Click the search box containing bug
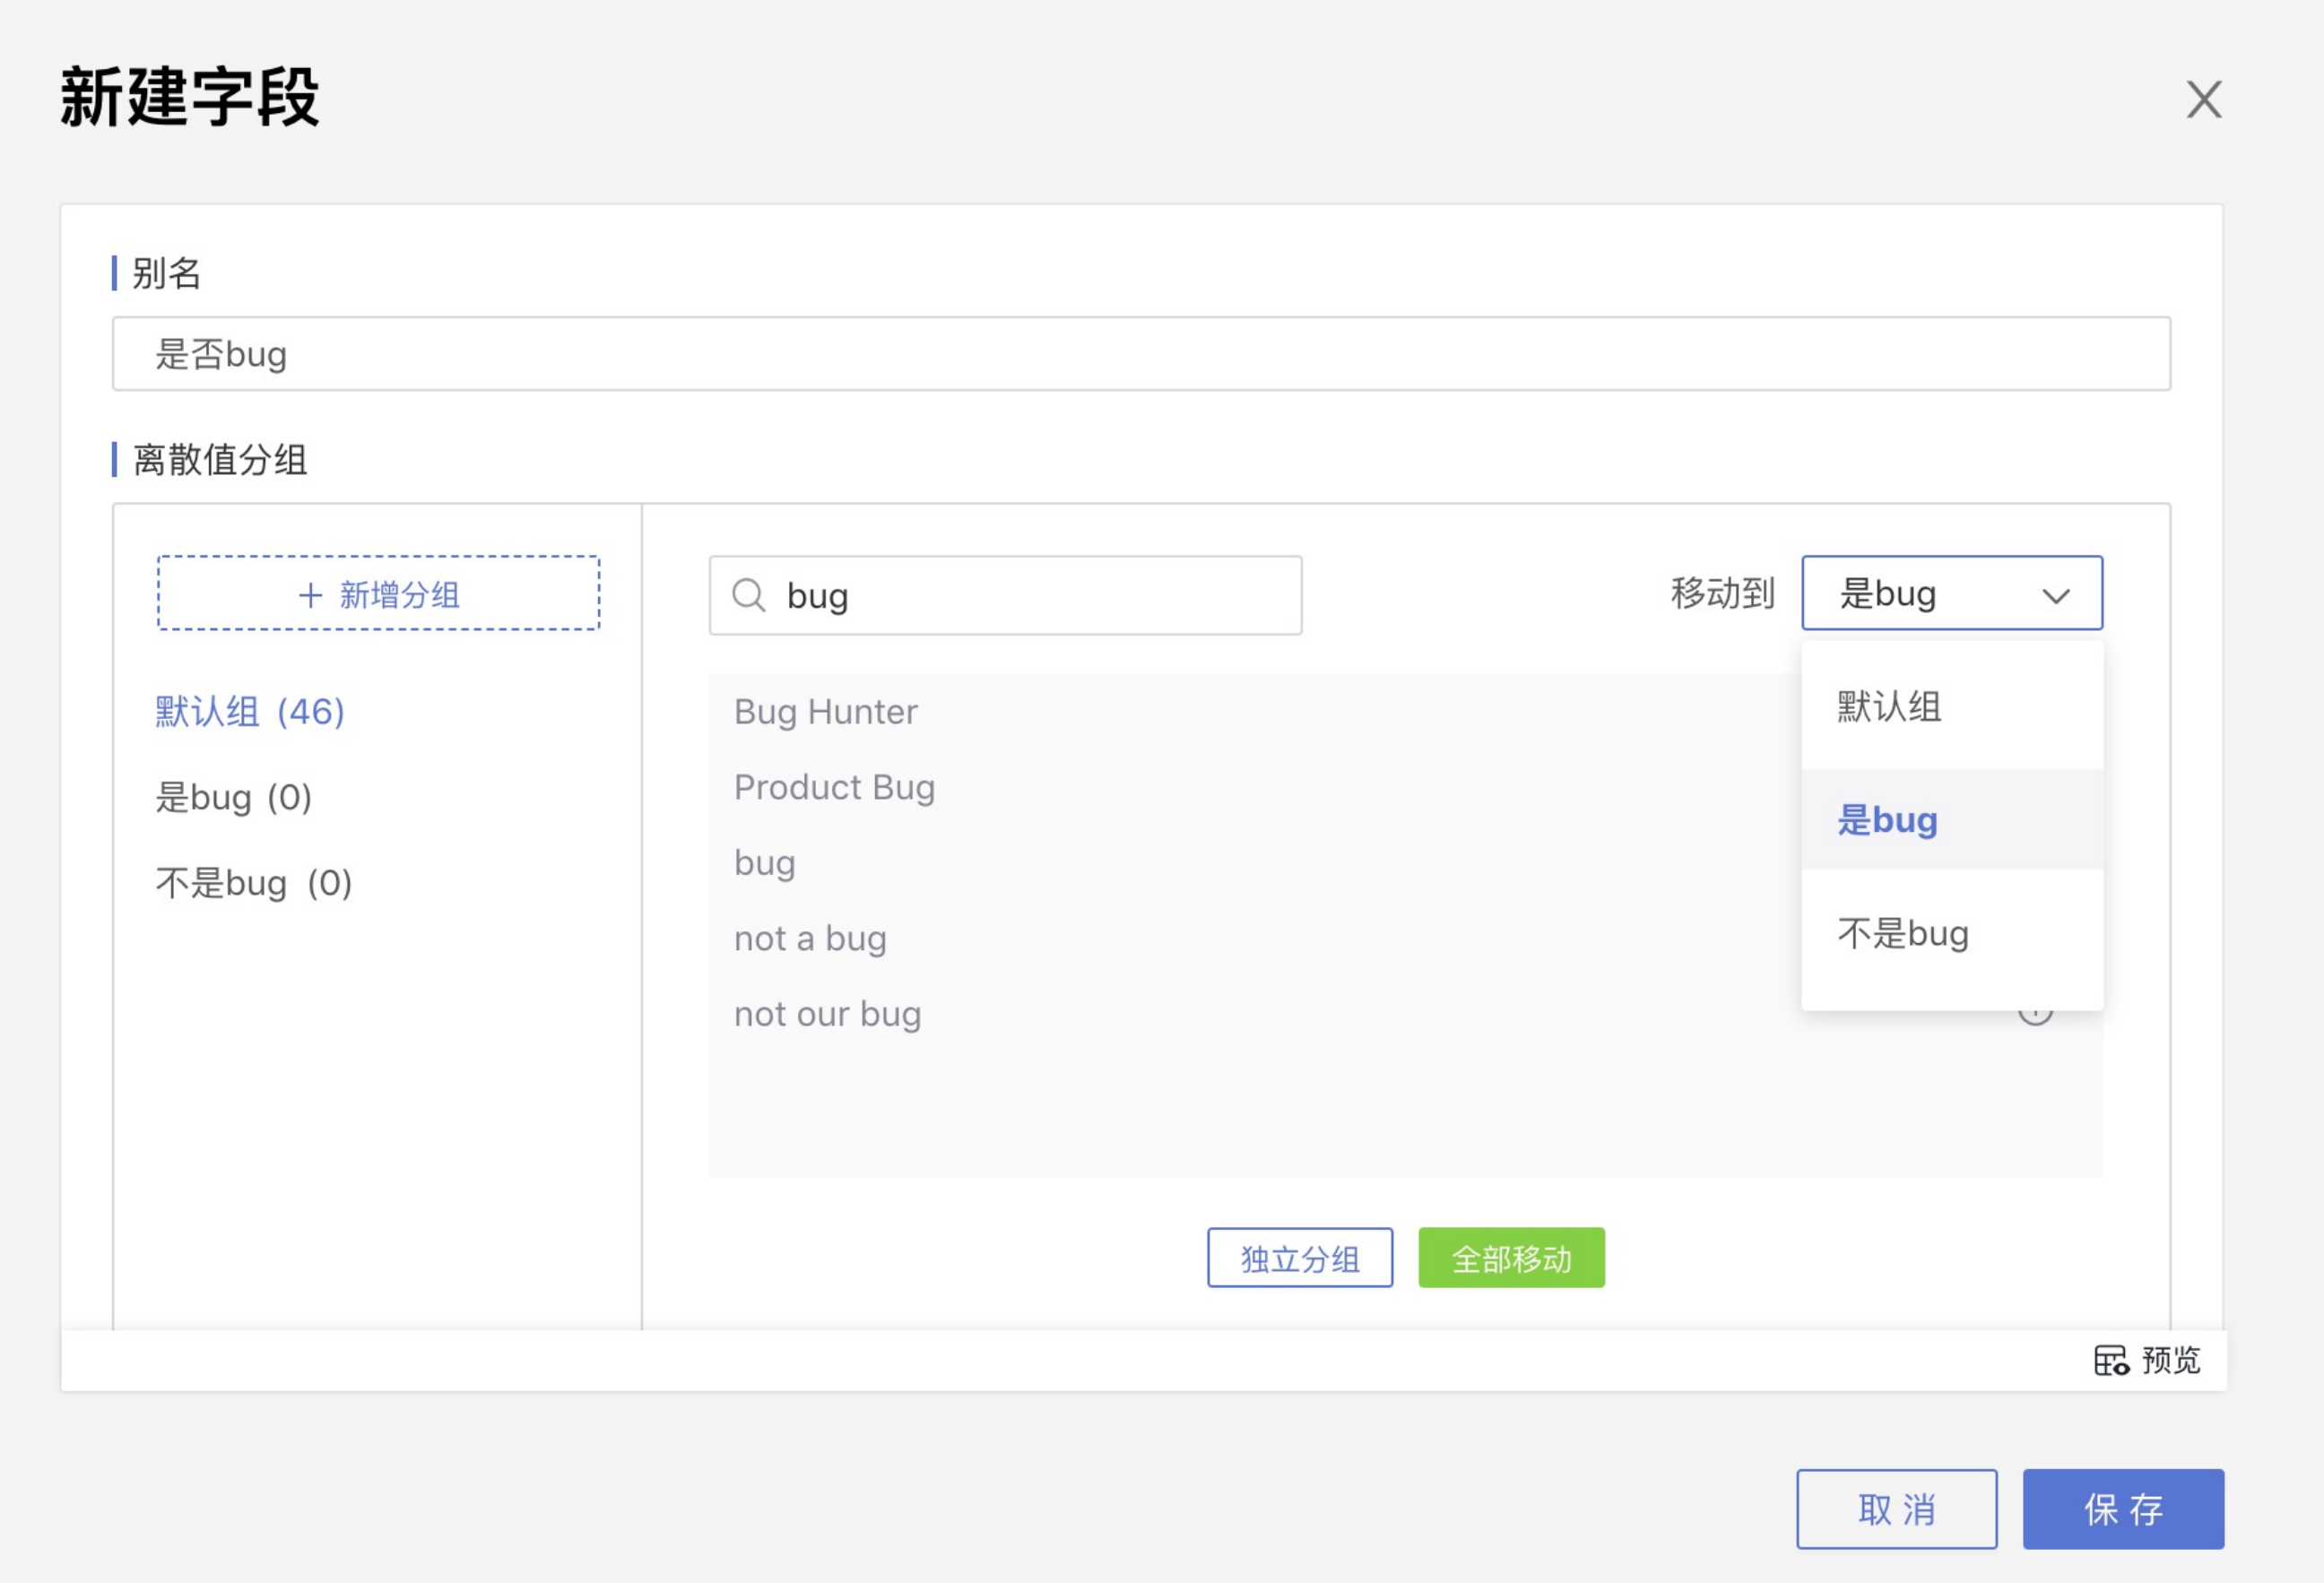 [x=1005, y=595]
